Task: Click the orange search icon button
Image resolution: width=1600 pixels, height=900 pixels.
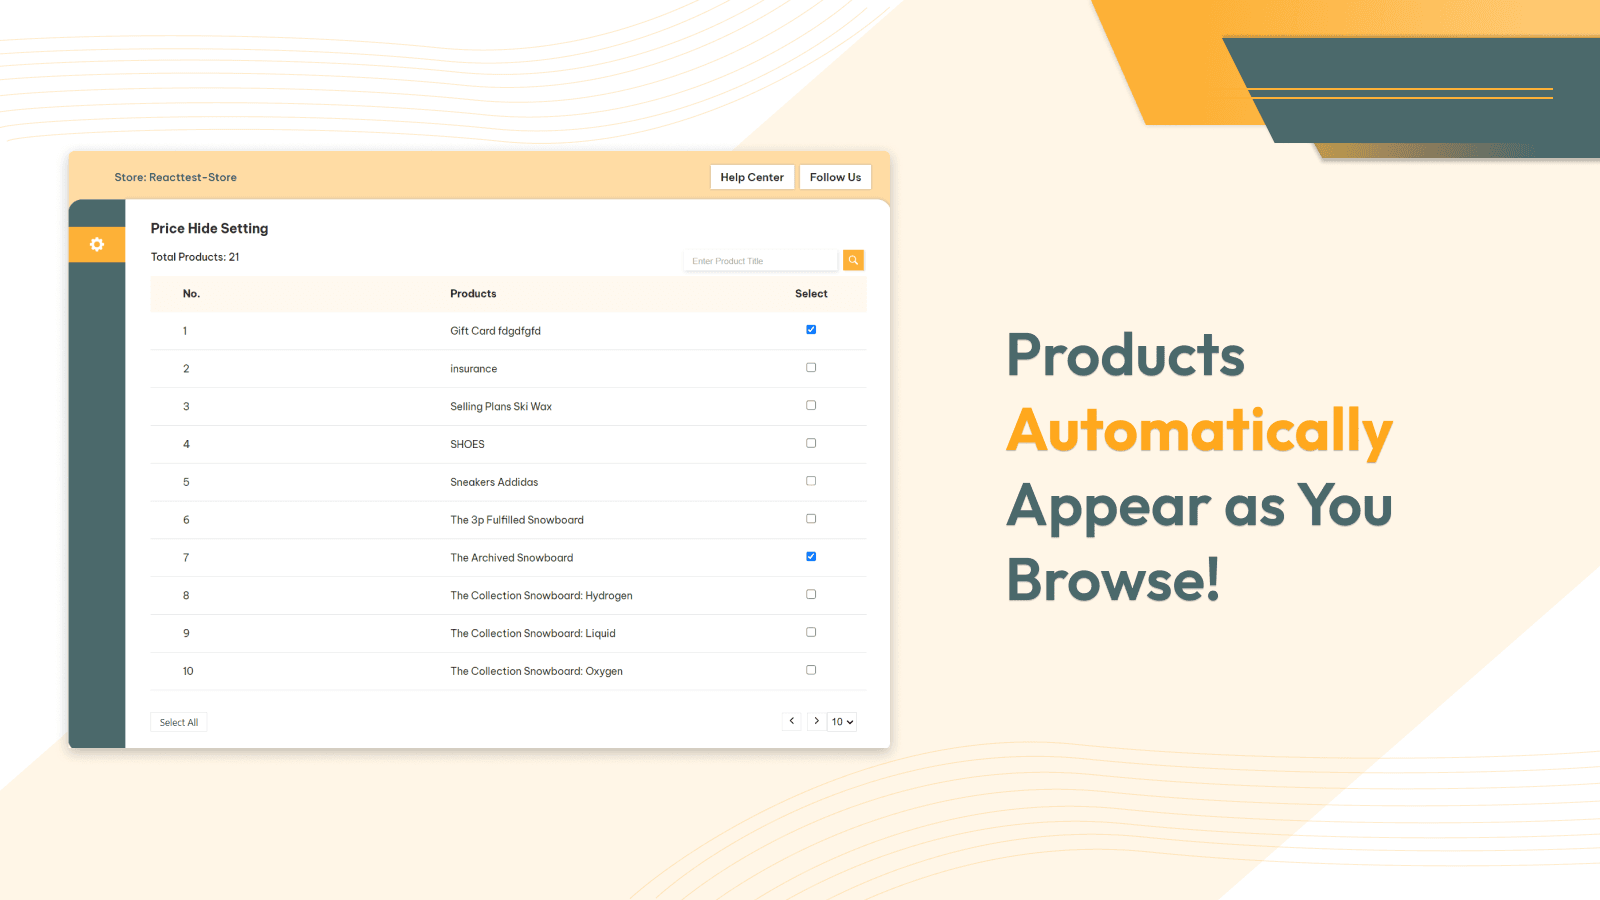Action: (853, 260)
